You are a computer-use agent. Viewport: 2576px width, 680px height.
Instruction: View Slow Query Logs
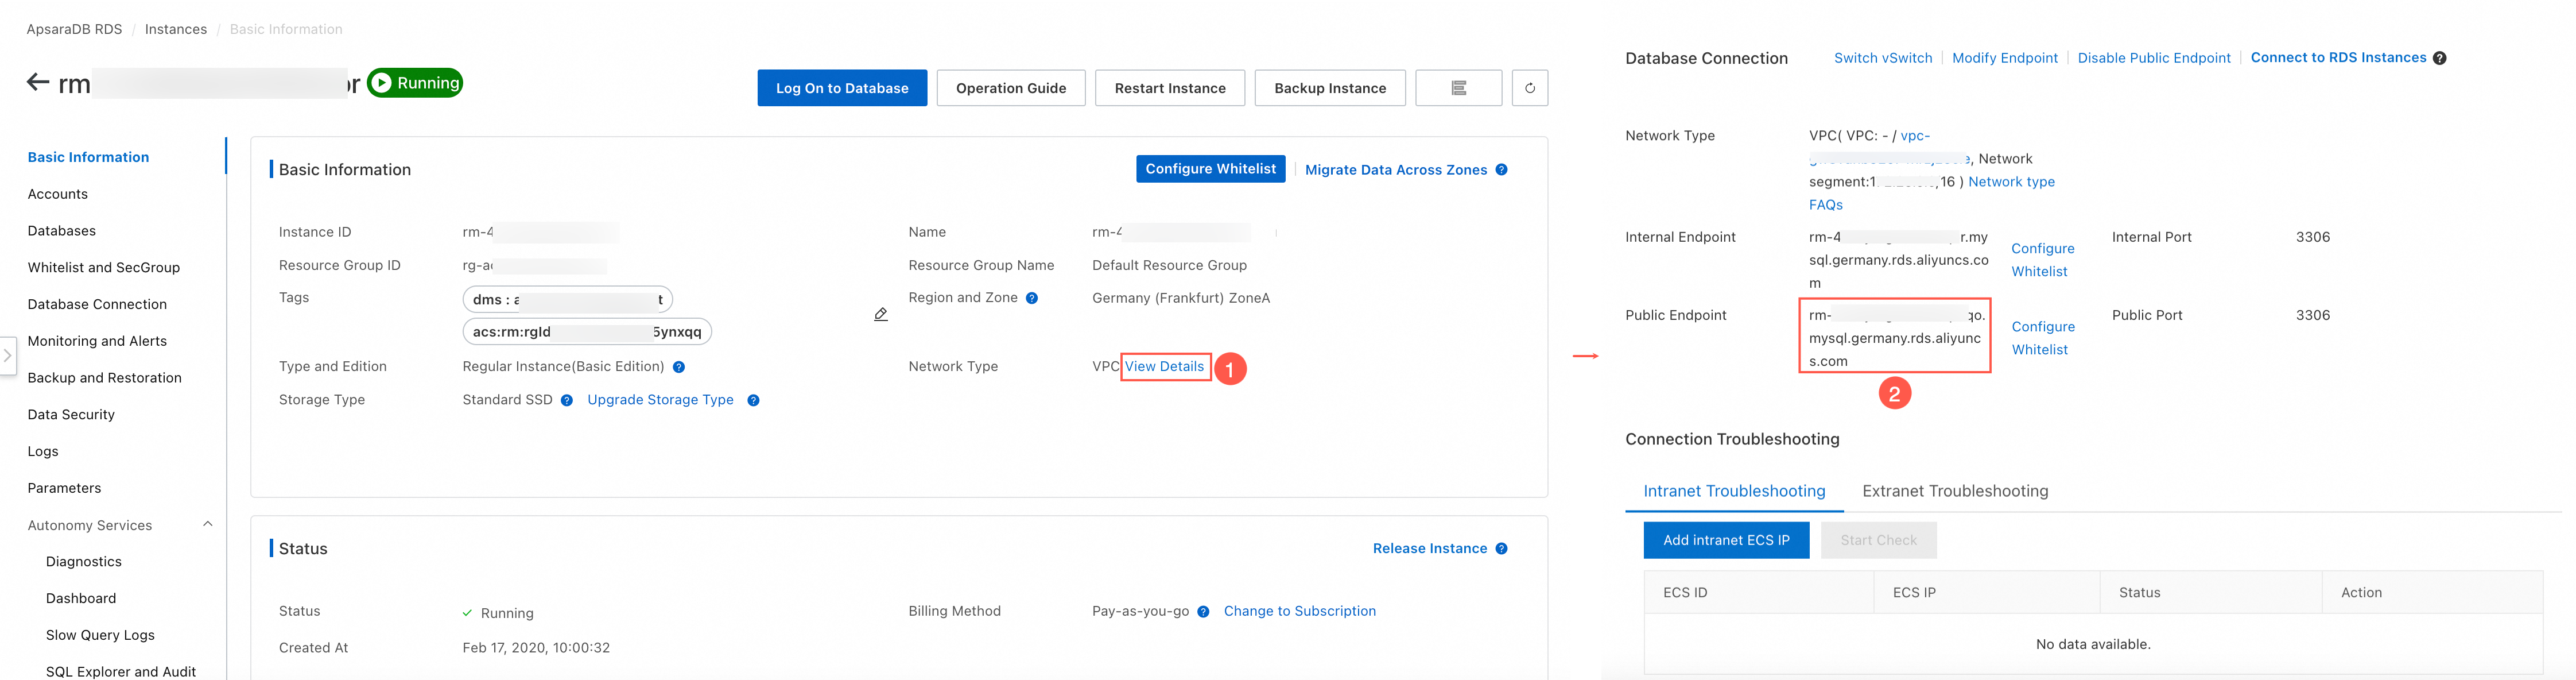[x=100, y=635]
